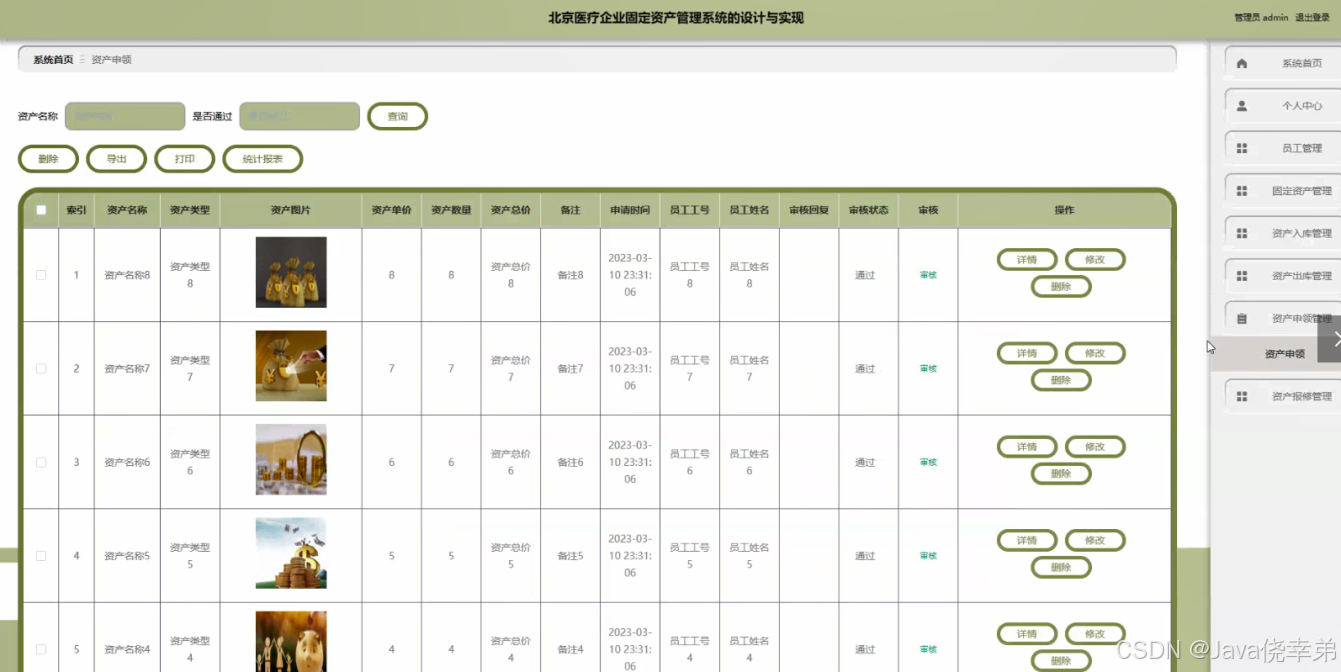This screenshot has width=1341, height=672.
Task: Click the 审核 link in row 2
Action: pos(928,369)
